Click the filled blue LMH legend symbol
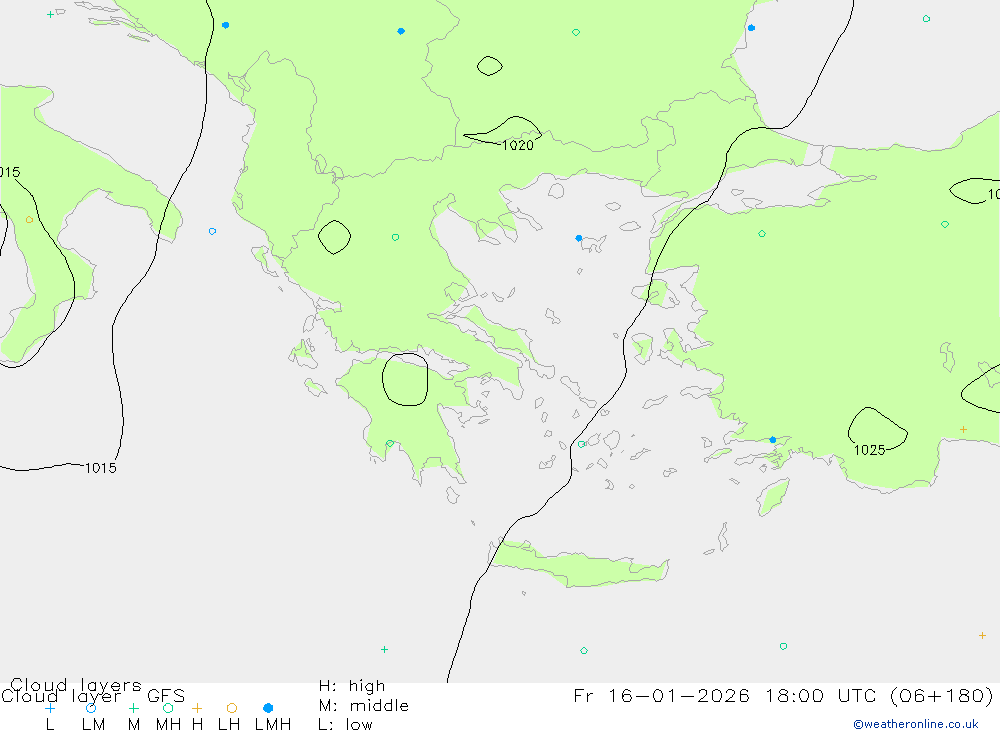This screenshot has height=733, width=1000. [x=268, y=708]
